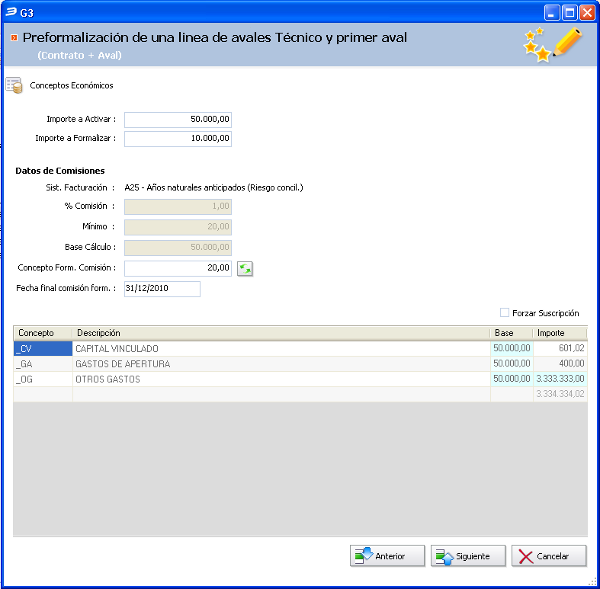Click the Concepto column header

tap(43, 333)
